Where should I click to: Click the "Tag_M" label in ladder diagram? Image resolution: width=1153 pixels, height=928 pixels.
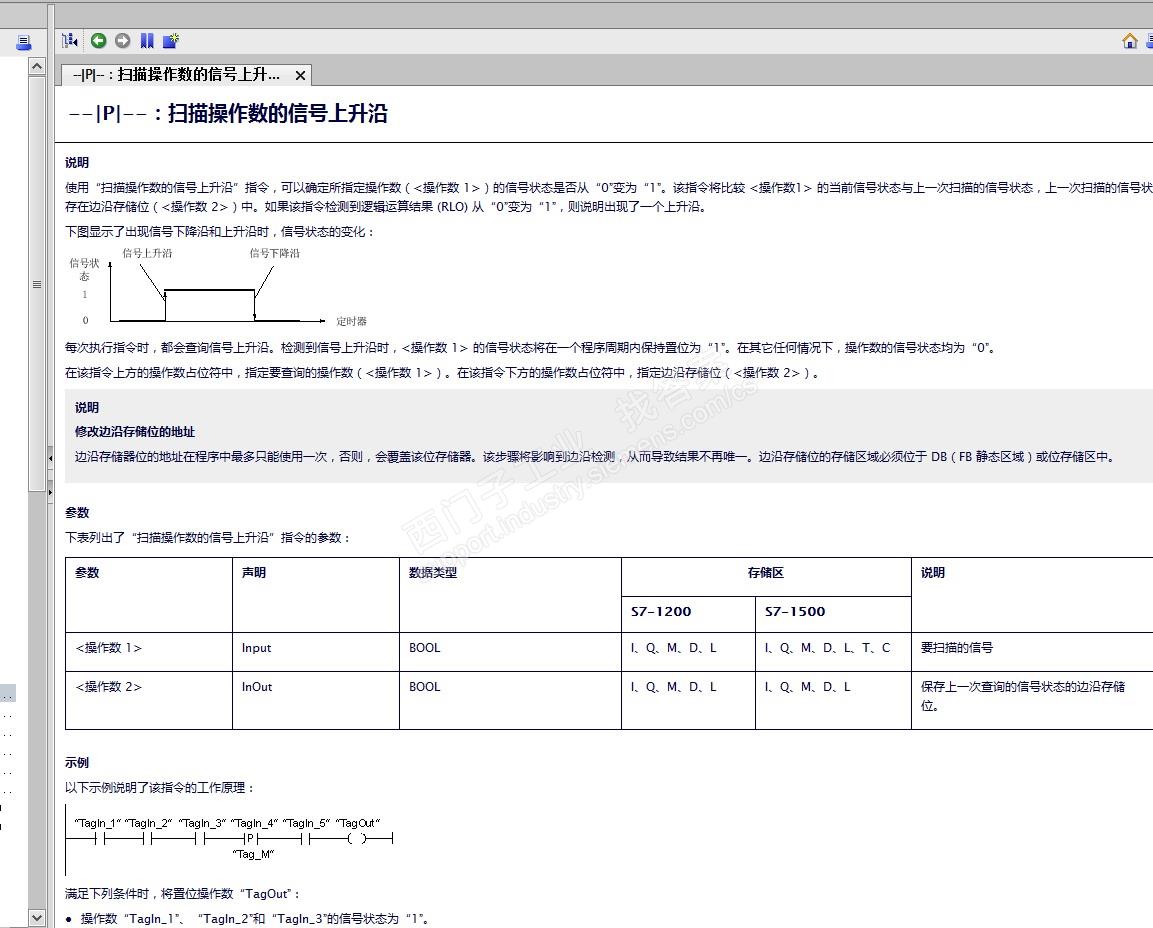(253, 854)
